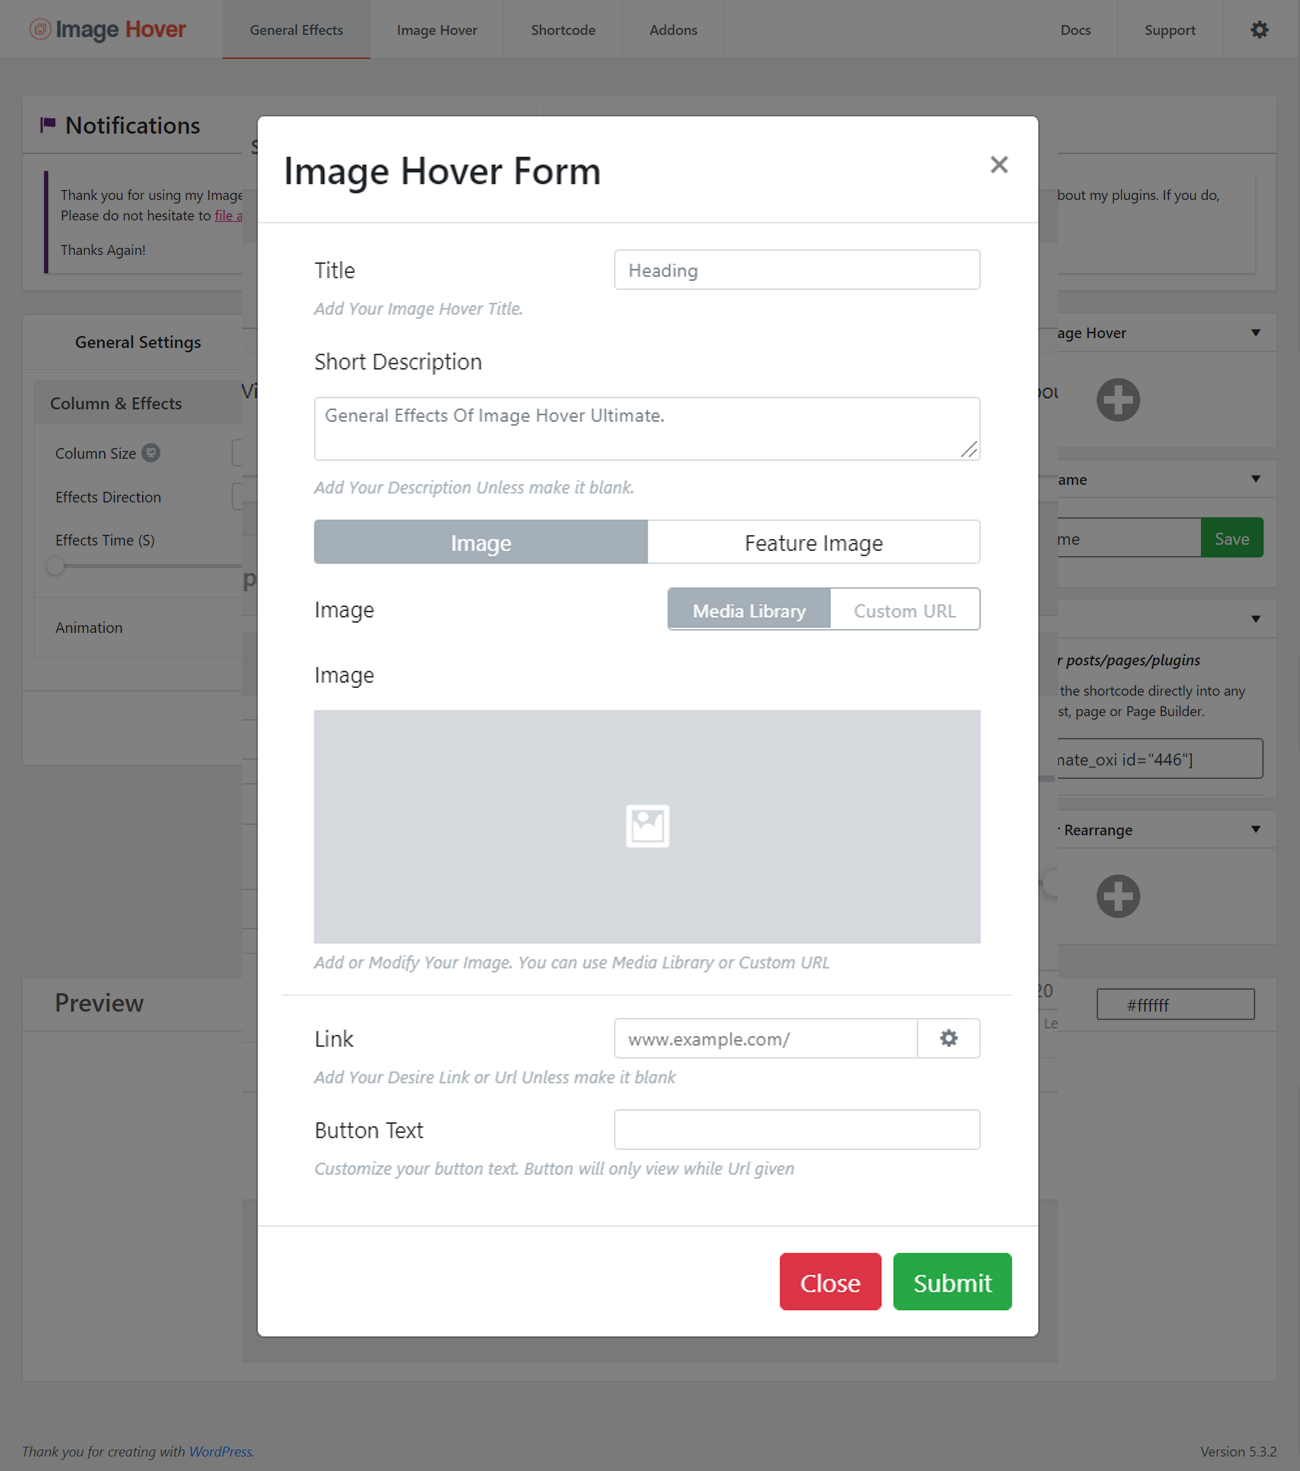Click the name input next to Save

coord(1129,538)
